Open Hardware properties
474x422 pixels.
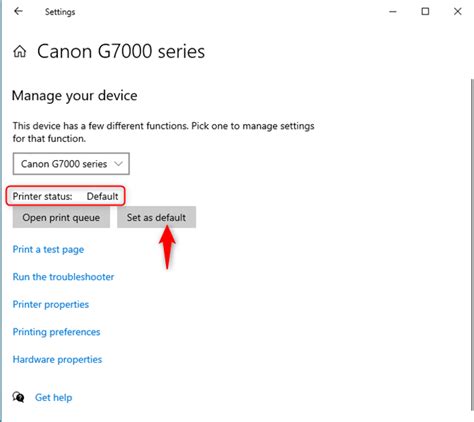pos(57,359)
